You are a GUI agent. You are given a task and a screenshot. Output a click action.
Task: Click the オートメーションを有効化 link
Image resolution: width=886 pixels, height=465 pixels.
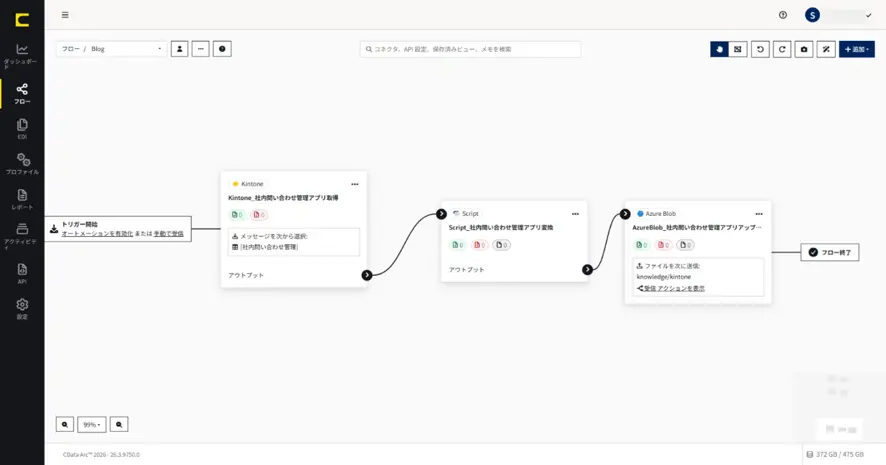[x=97, y=233]
